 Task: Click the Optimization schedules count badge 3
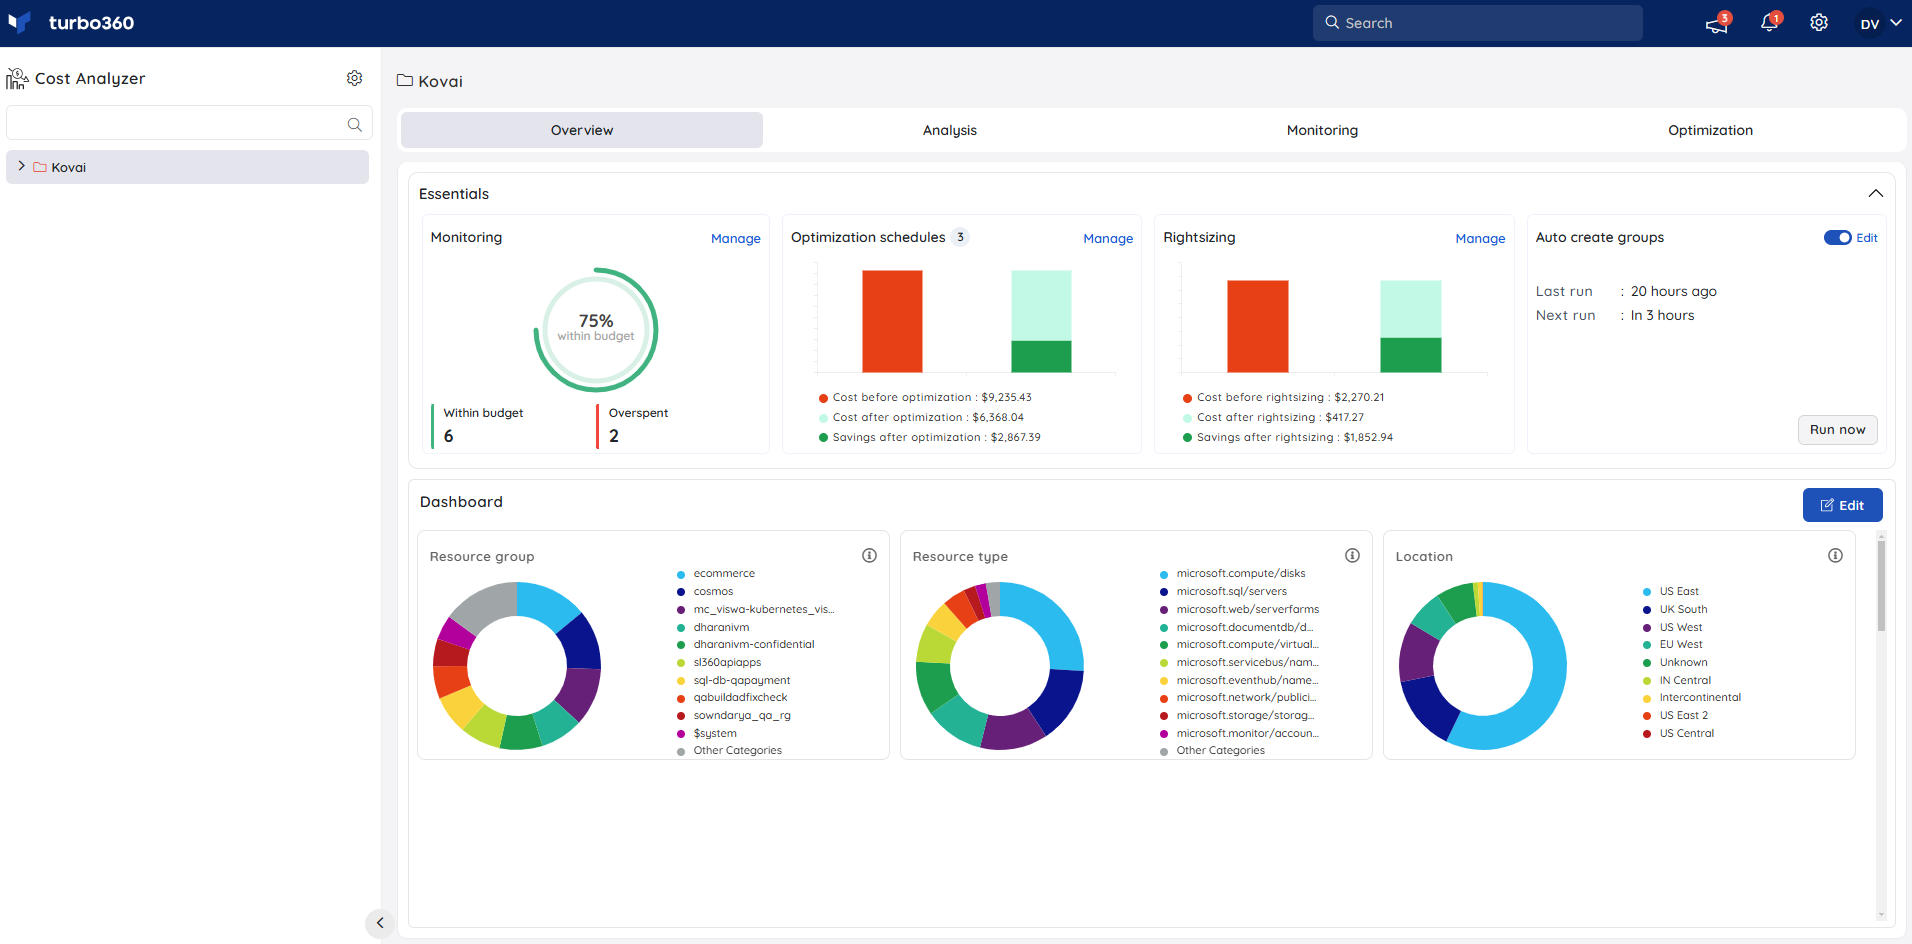coord(960,237)
